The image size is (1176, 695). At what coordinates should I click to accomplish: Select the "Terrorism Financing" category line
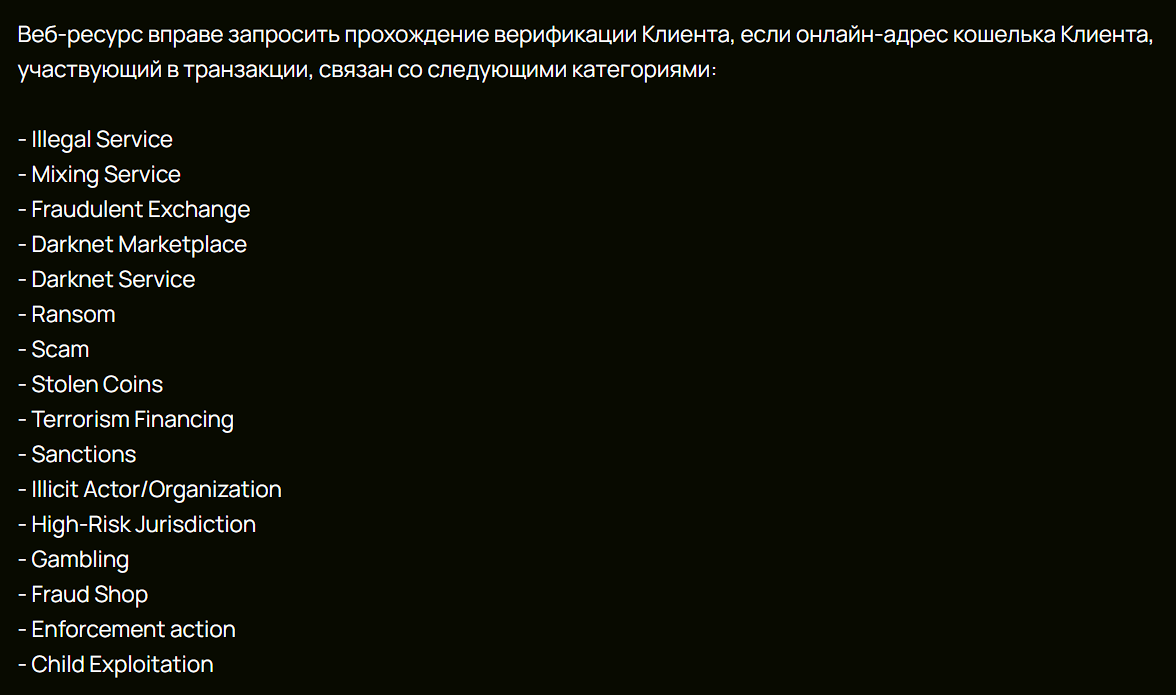coord(132,420)
